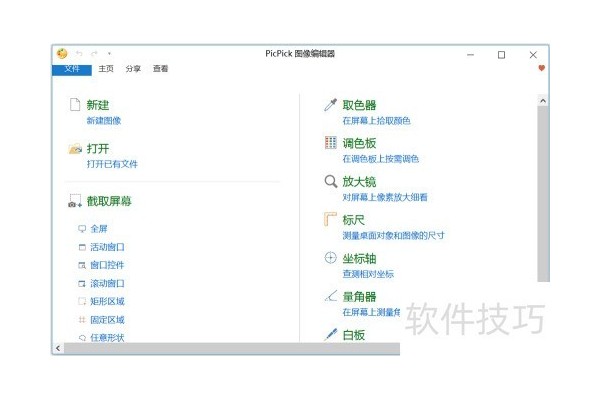Open the 白板 tool heading
Screen dimensions: 600x400
coord(354,335)
